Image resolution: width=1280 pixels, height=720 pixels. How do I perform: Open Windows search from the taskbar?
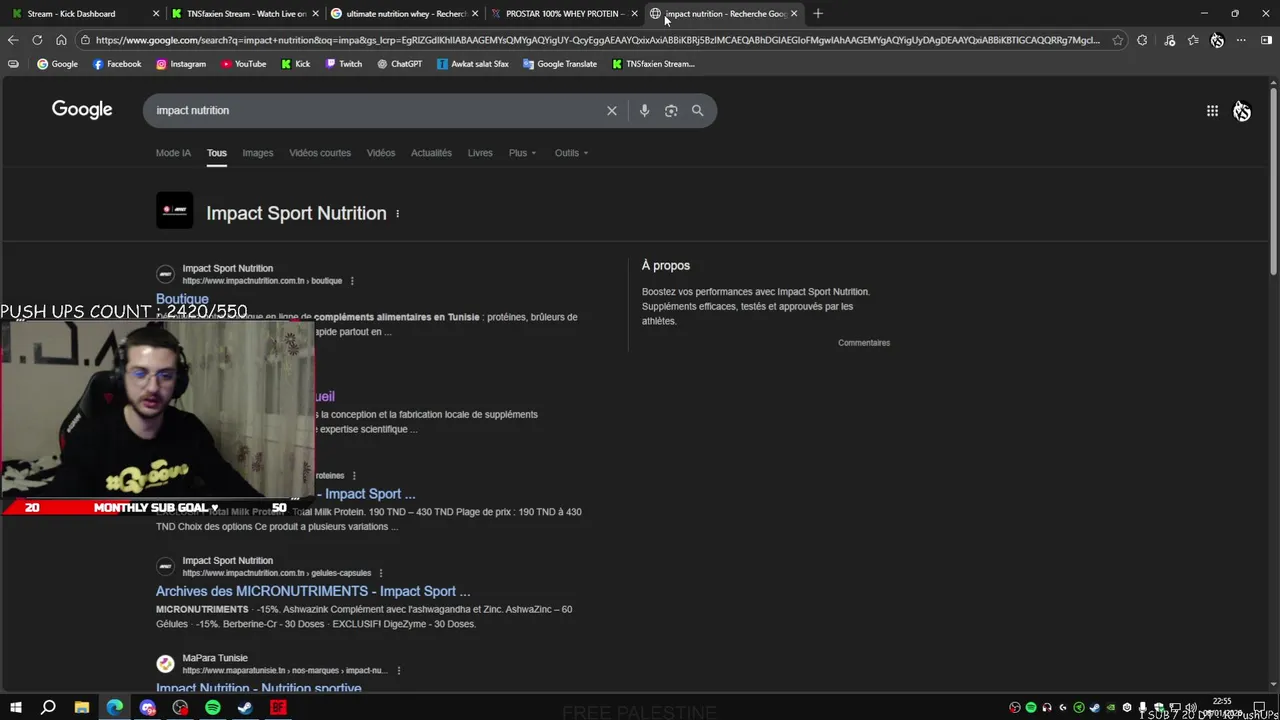[48, 708]
